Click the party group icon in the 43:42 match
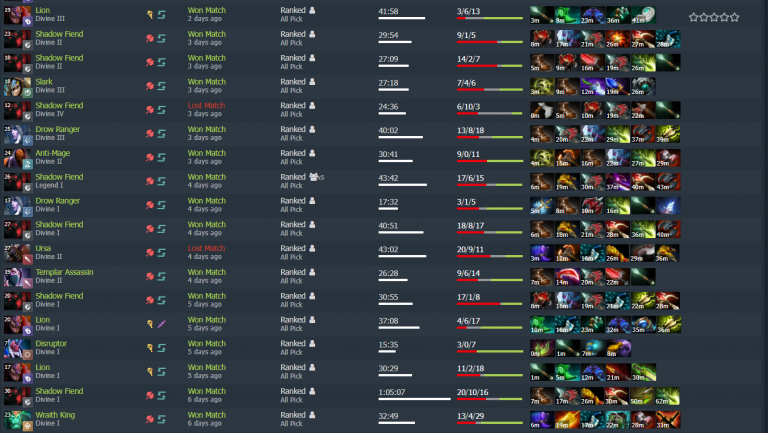This screenshot has width=768, height=433. point(313,177)
